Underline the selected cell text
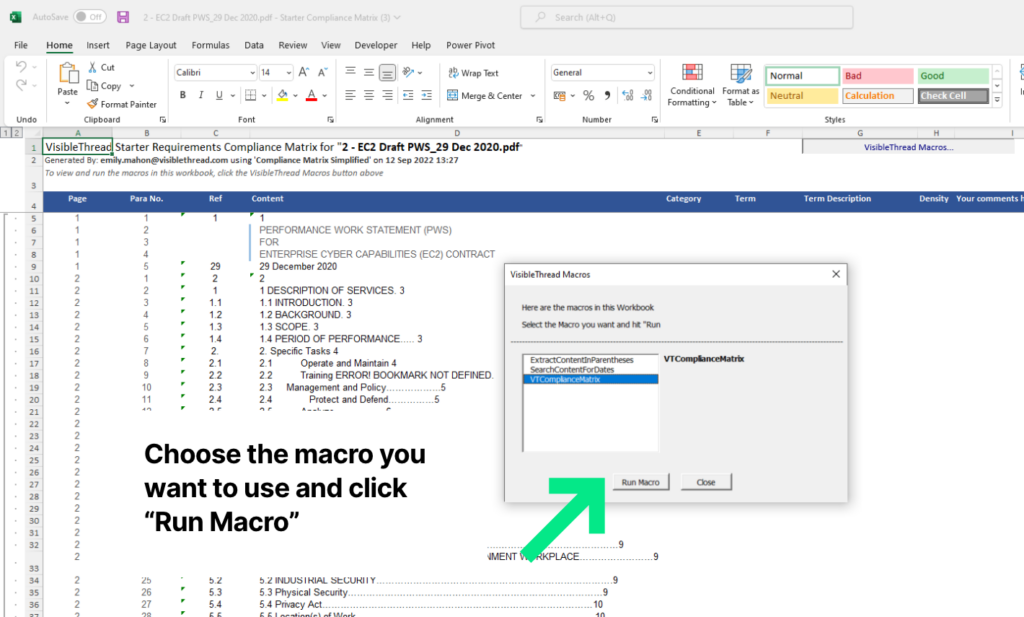This screenshot has width=1024, height=617. coord(219,95)
